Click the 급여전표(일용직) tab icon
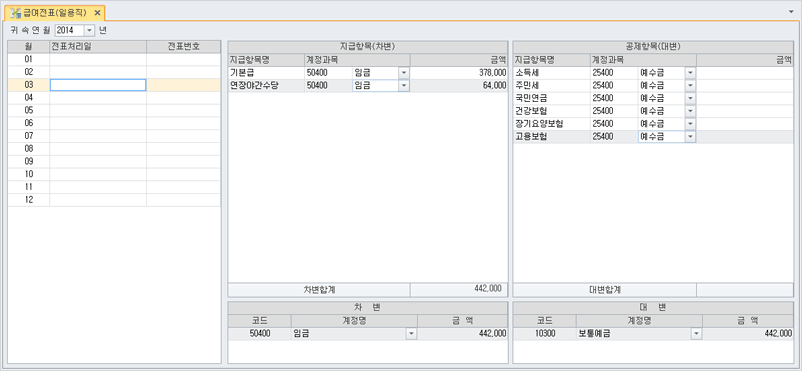 point(15,13)
